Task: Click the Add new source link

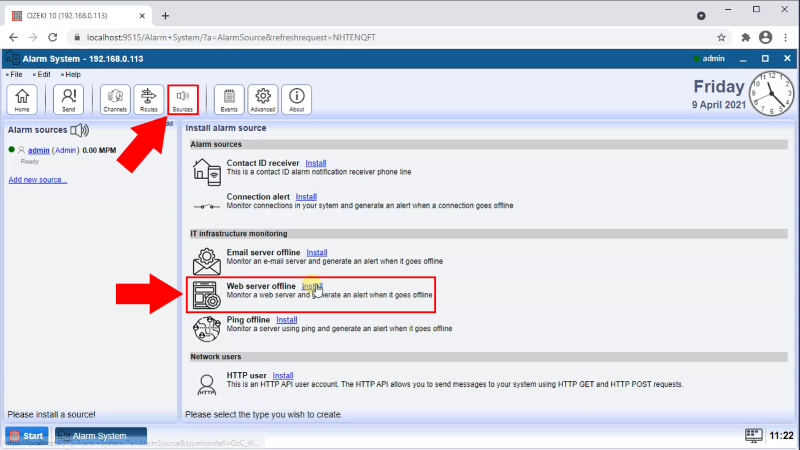Action: (38, 180)
